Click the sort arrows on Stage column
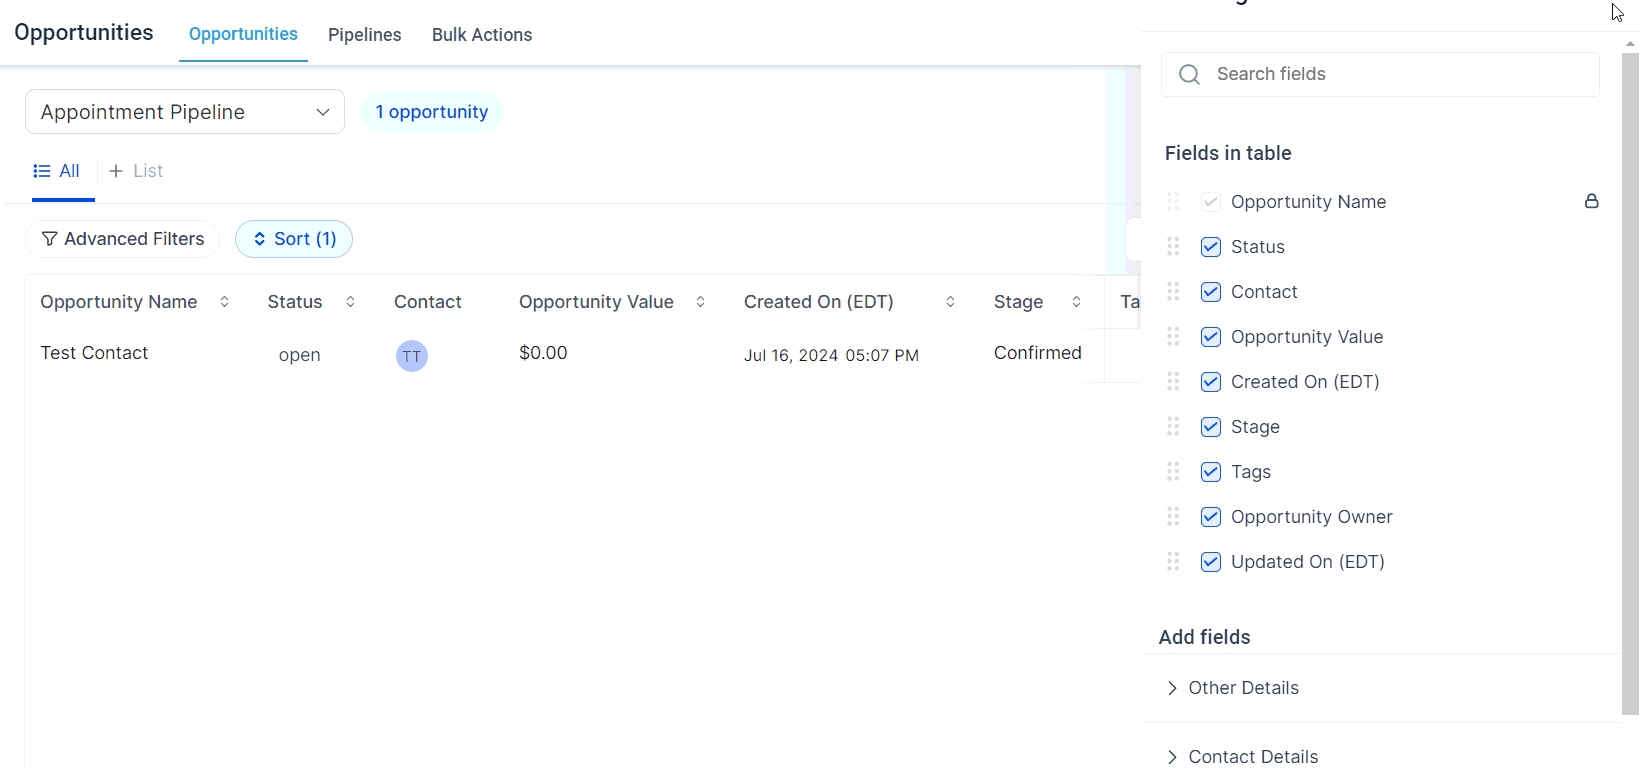This screenshot has height=768, width=1640. click(1077, 302)
